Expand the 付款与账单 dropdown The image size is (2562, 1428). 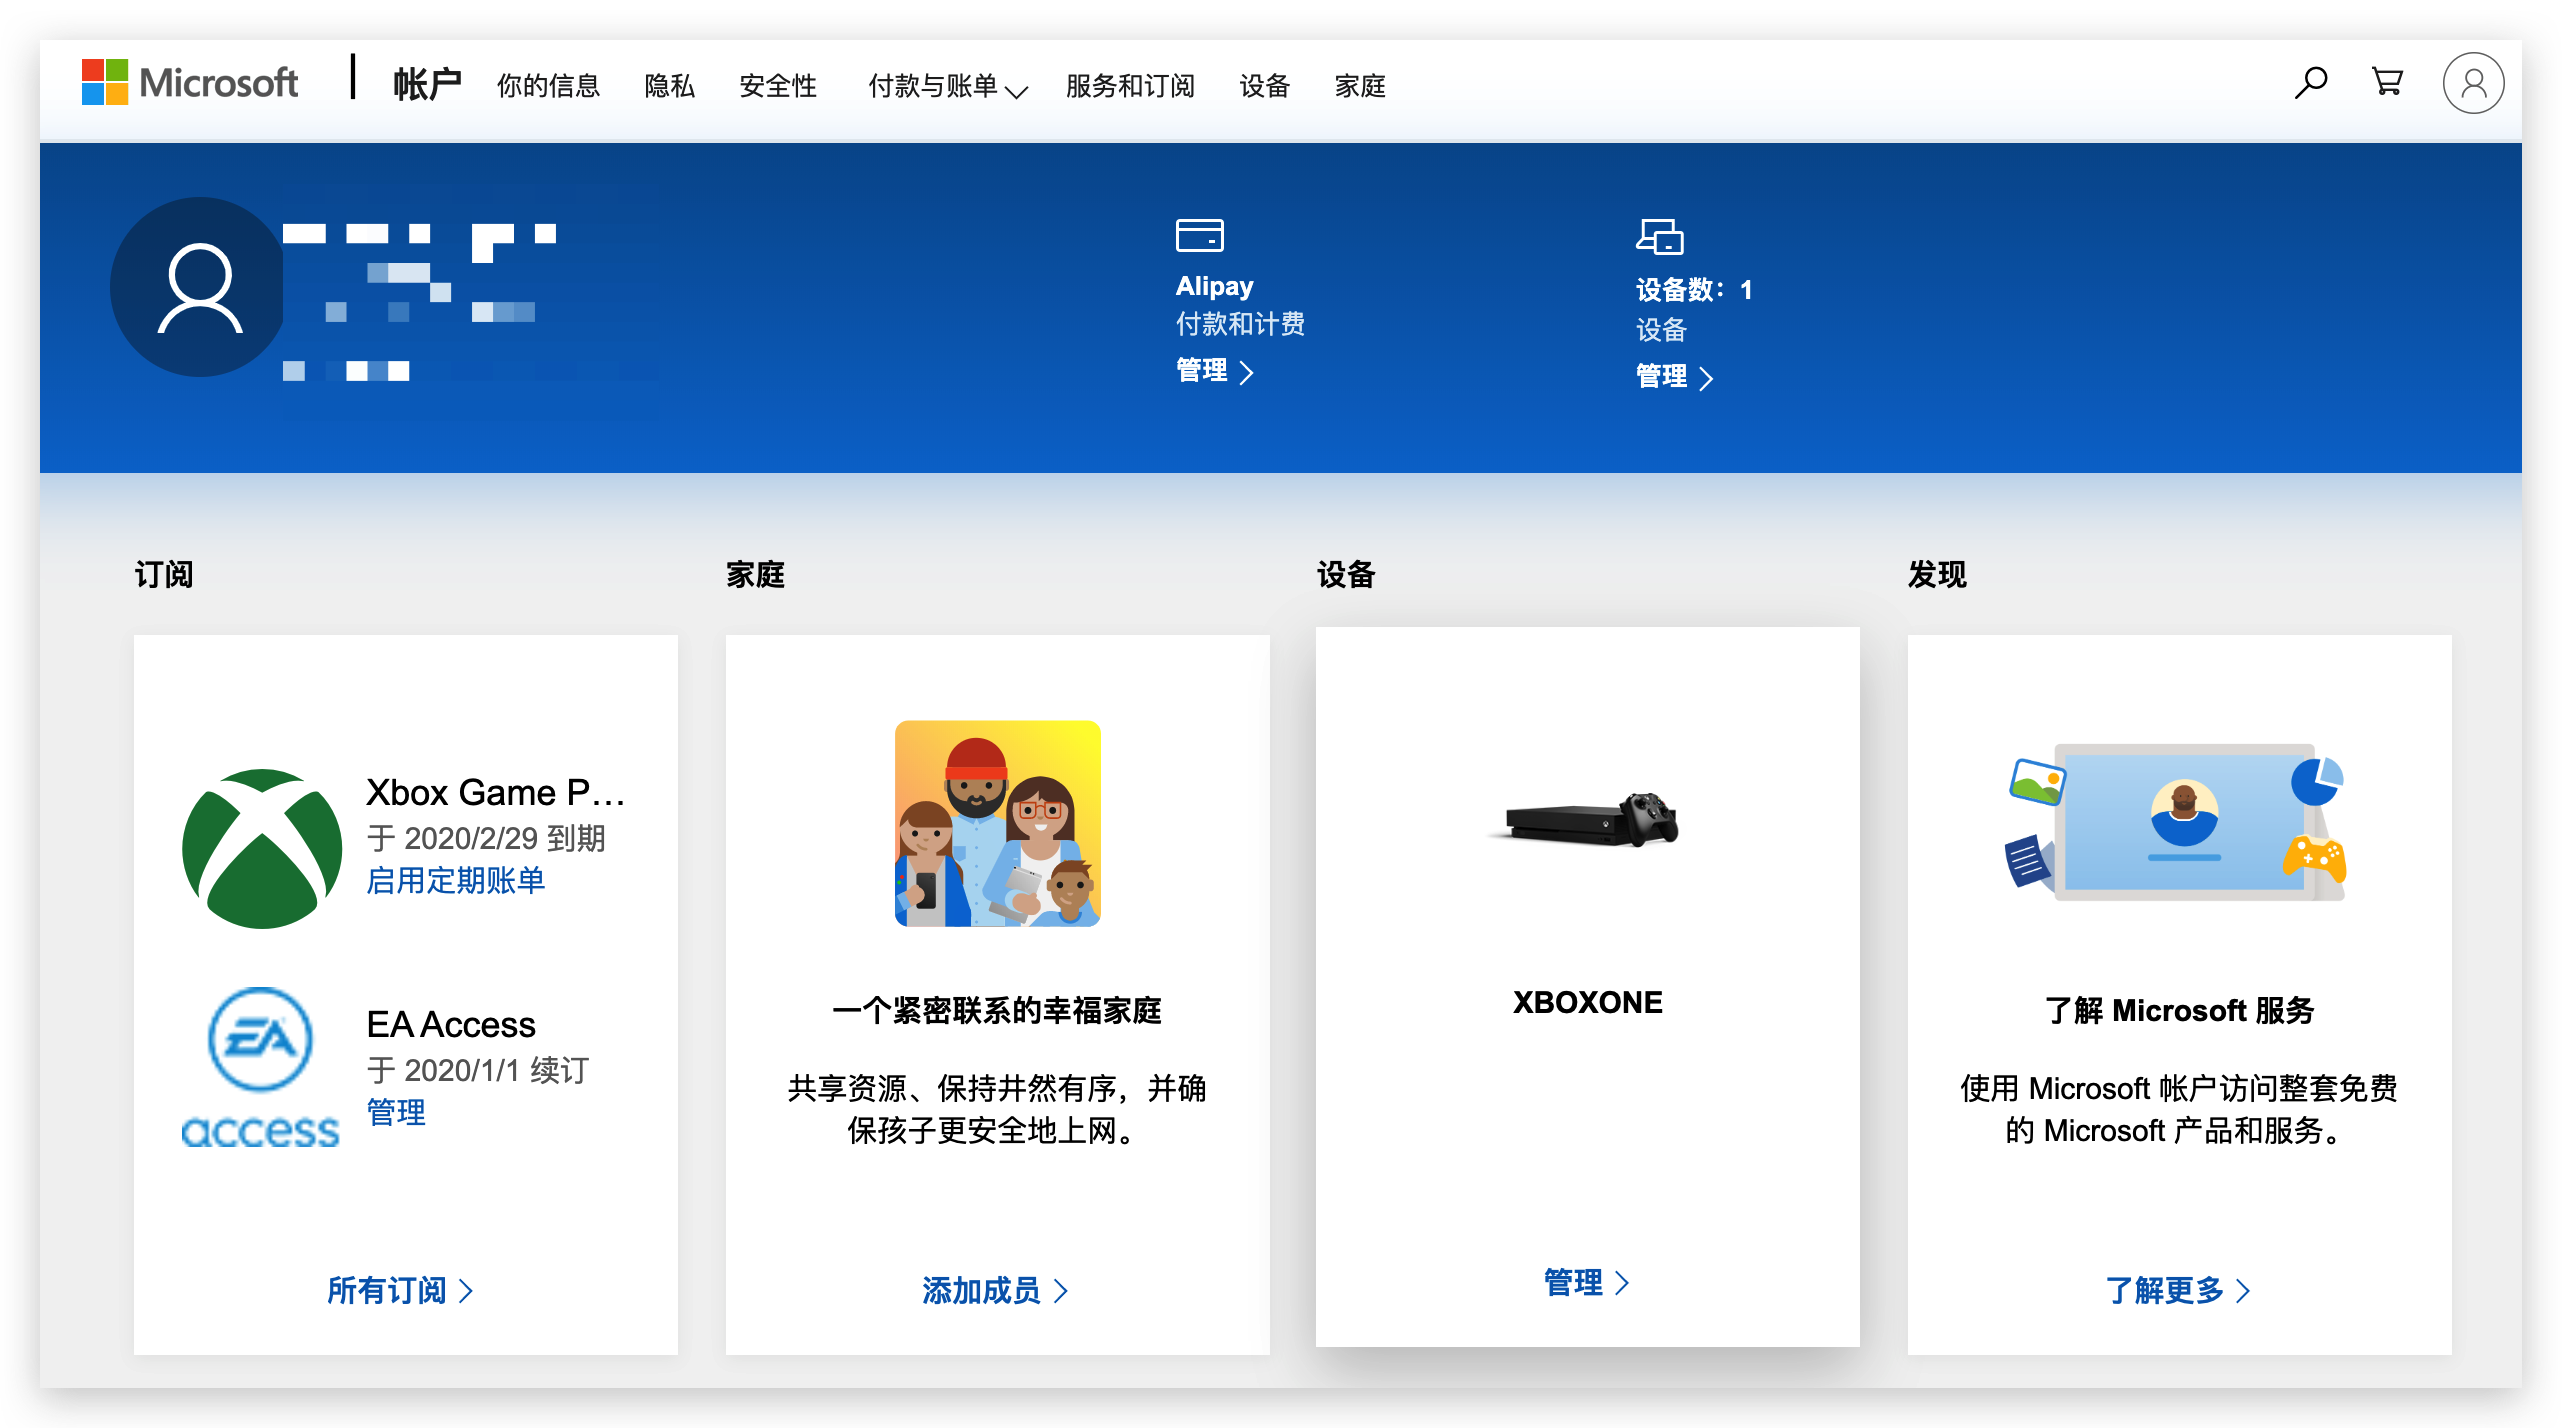[947, 86]
